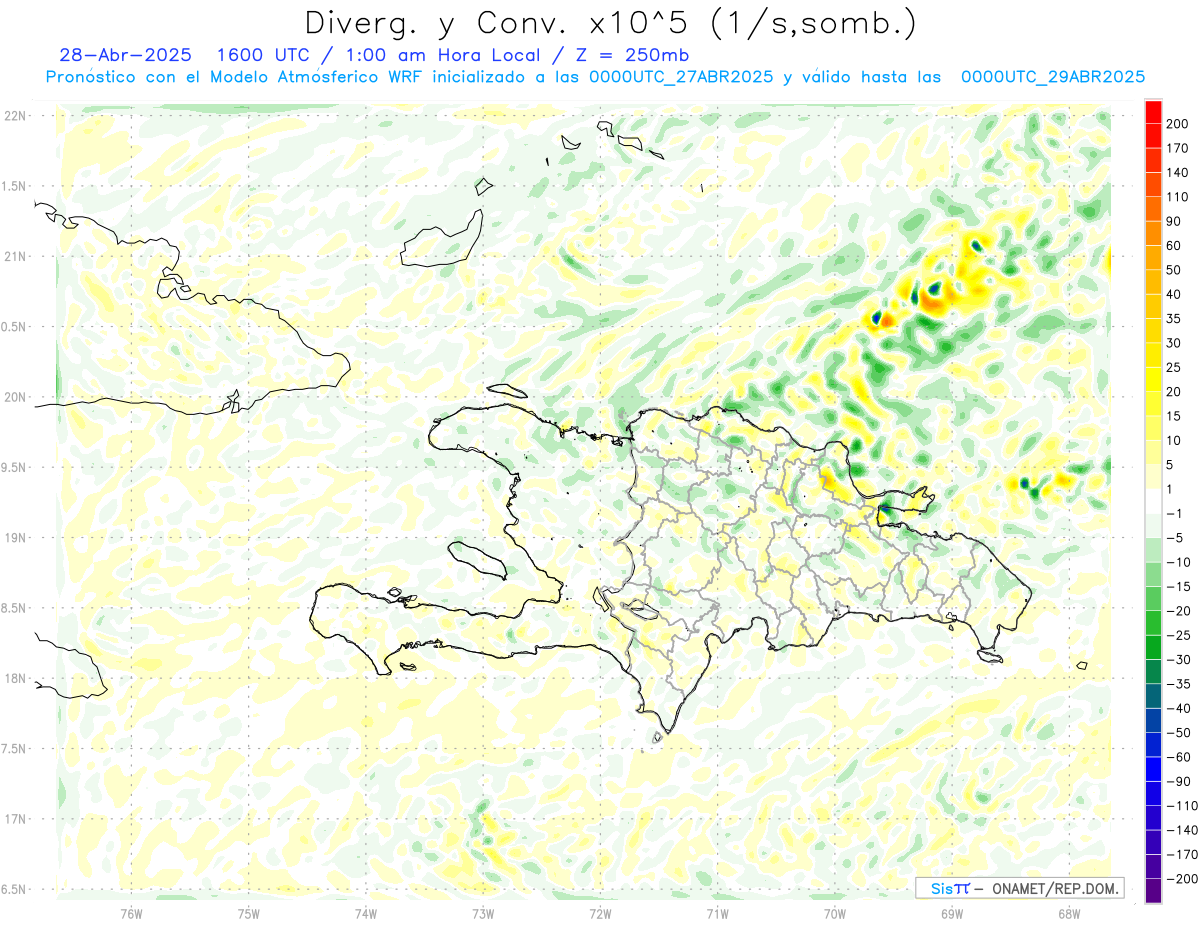The image size is (1200, 927).
Task: Click the '1.5N' latitude label
Action: 14,186
